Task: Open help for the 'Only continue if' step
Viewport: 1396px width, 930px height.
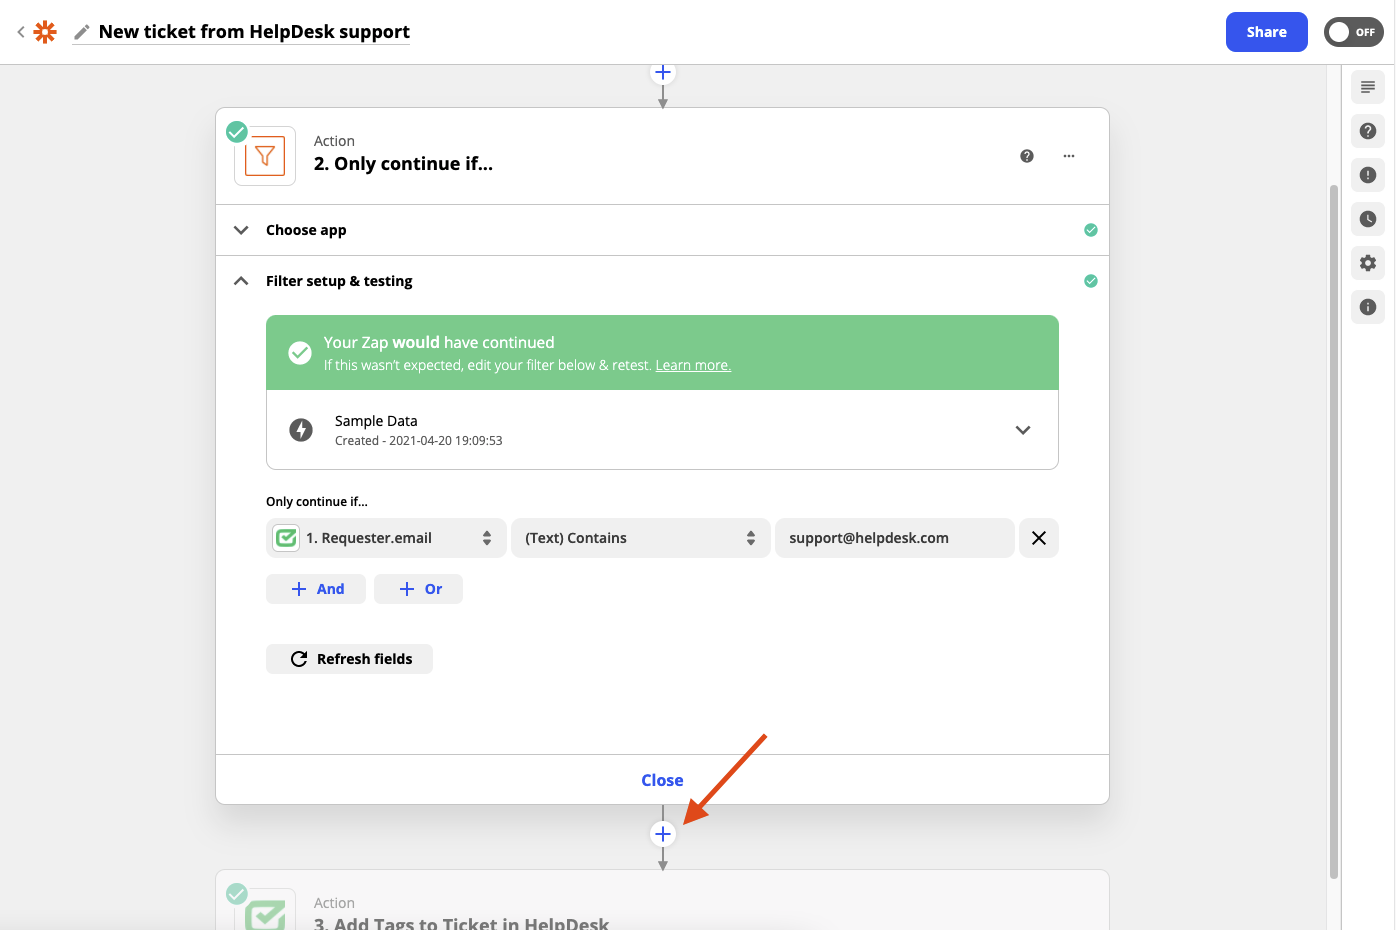Action: click(x=1027, y=156)
